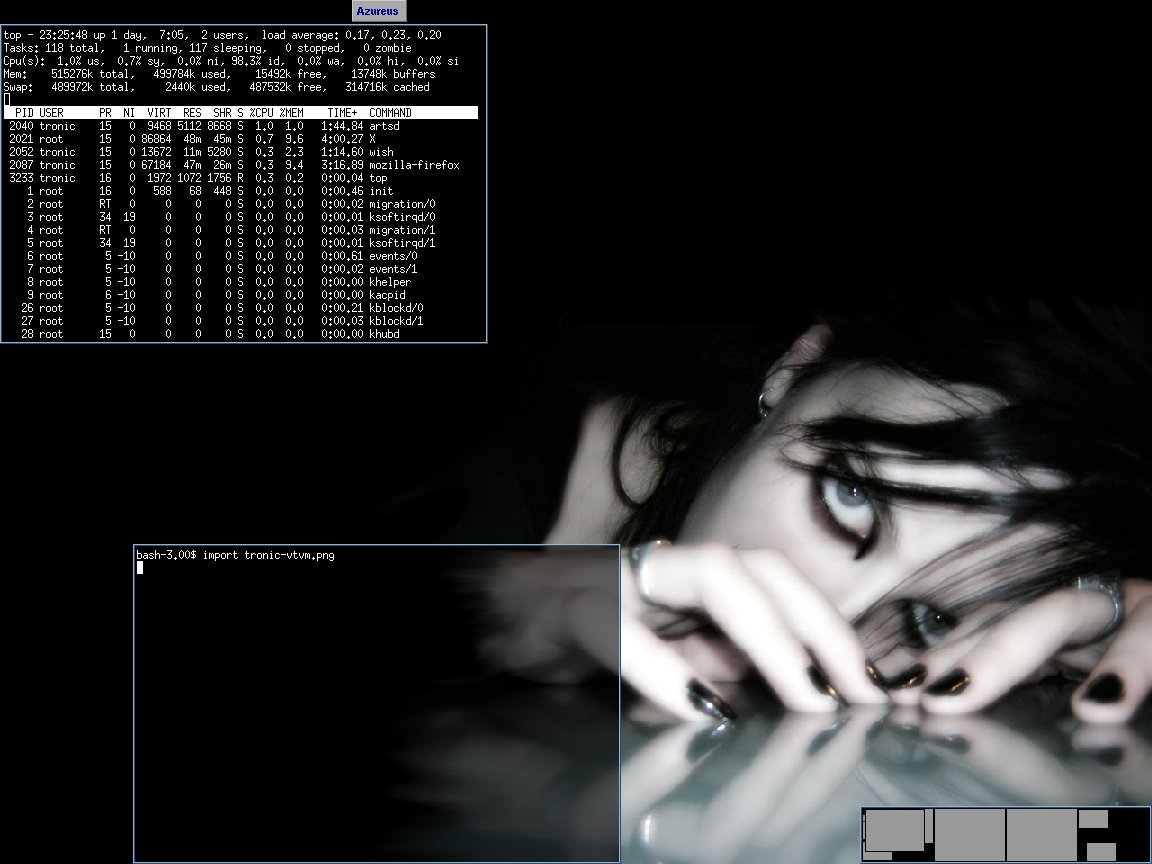Click the RES column header in top

pos(192,112)
